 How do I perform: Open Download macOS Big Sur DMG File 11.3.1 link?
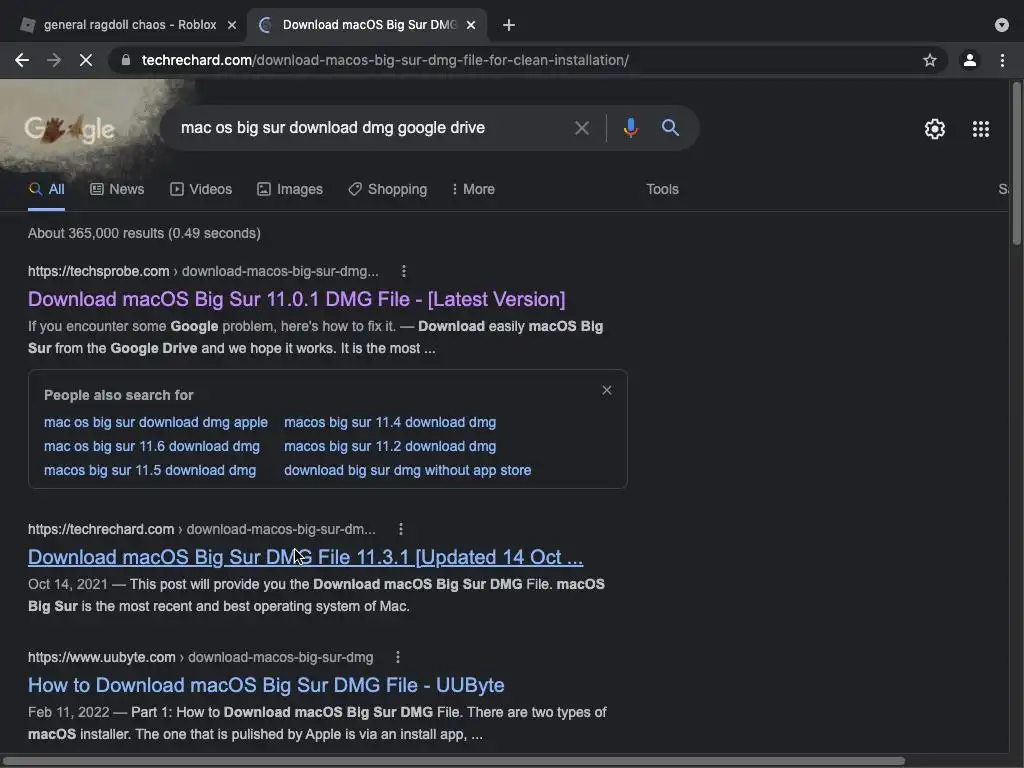305,557
